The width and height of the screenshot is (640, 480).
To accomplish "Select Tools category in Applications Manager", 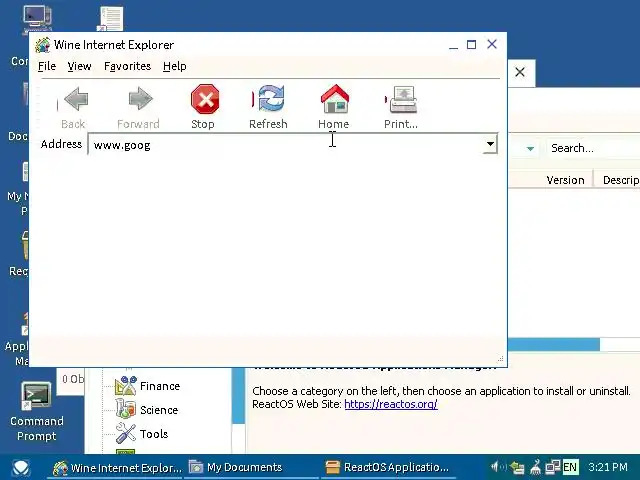I will pos(154,434).
